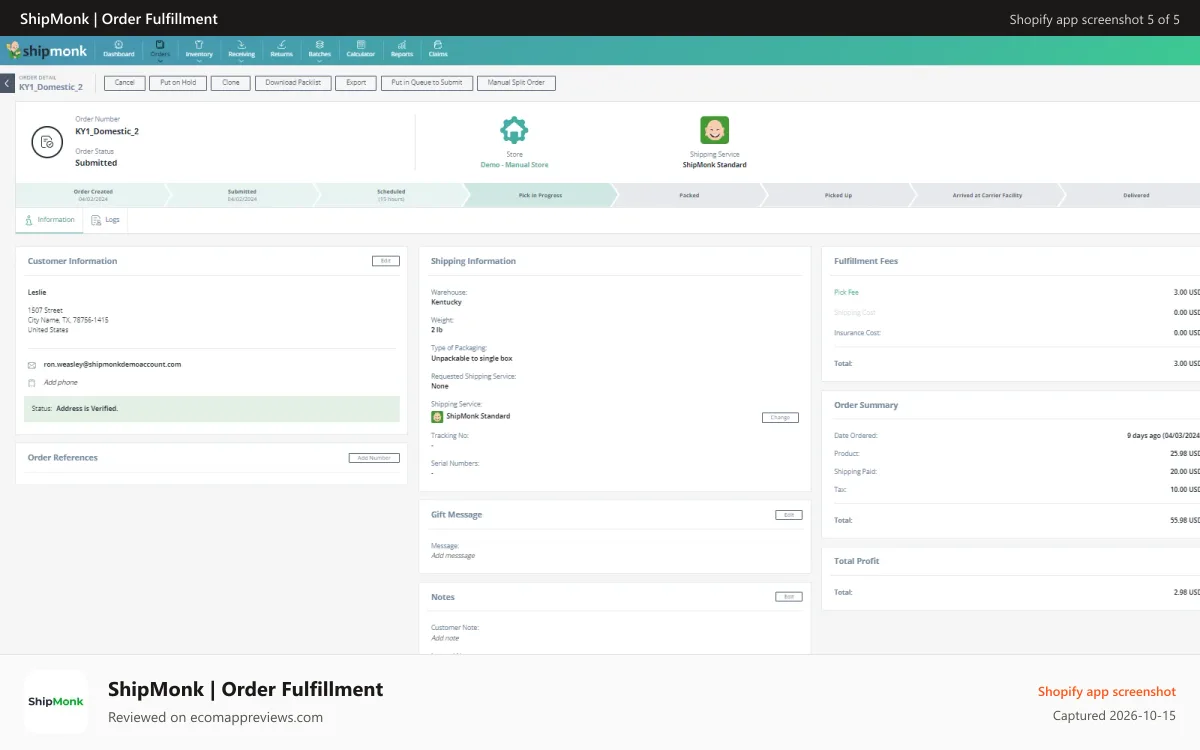Click the ron.weasley email address
1200x750 pixels.
pyautogui.click(x=112, y=365)
